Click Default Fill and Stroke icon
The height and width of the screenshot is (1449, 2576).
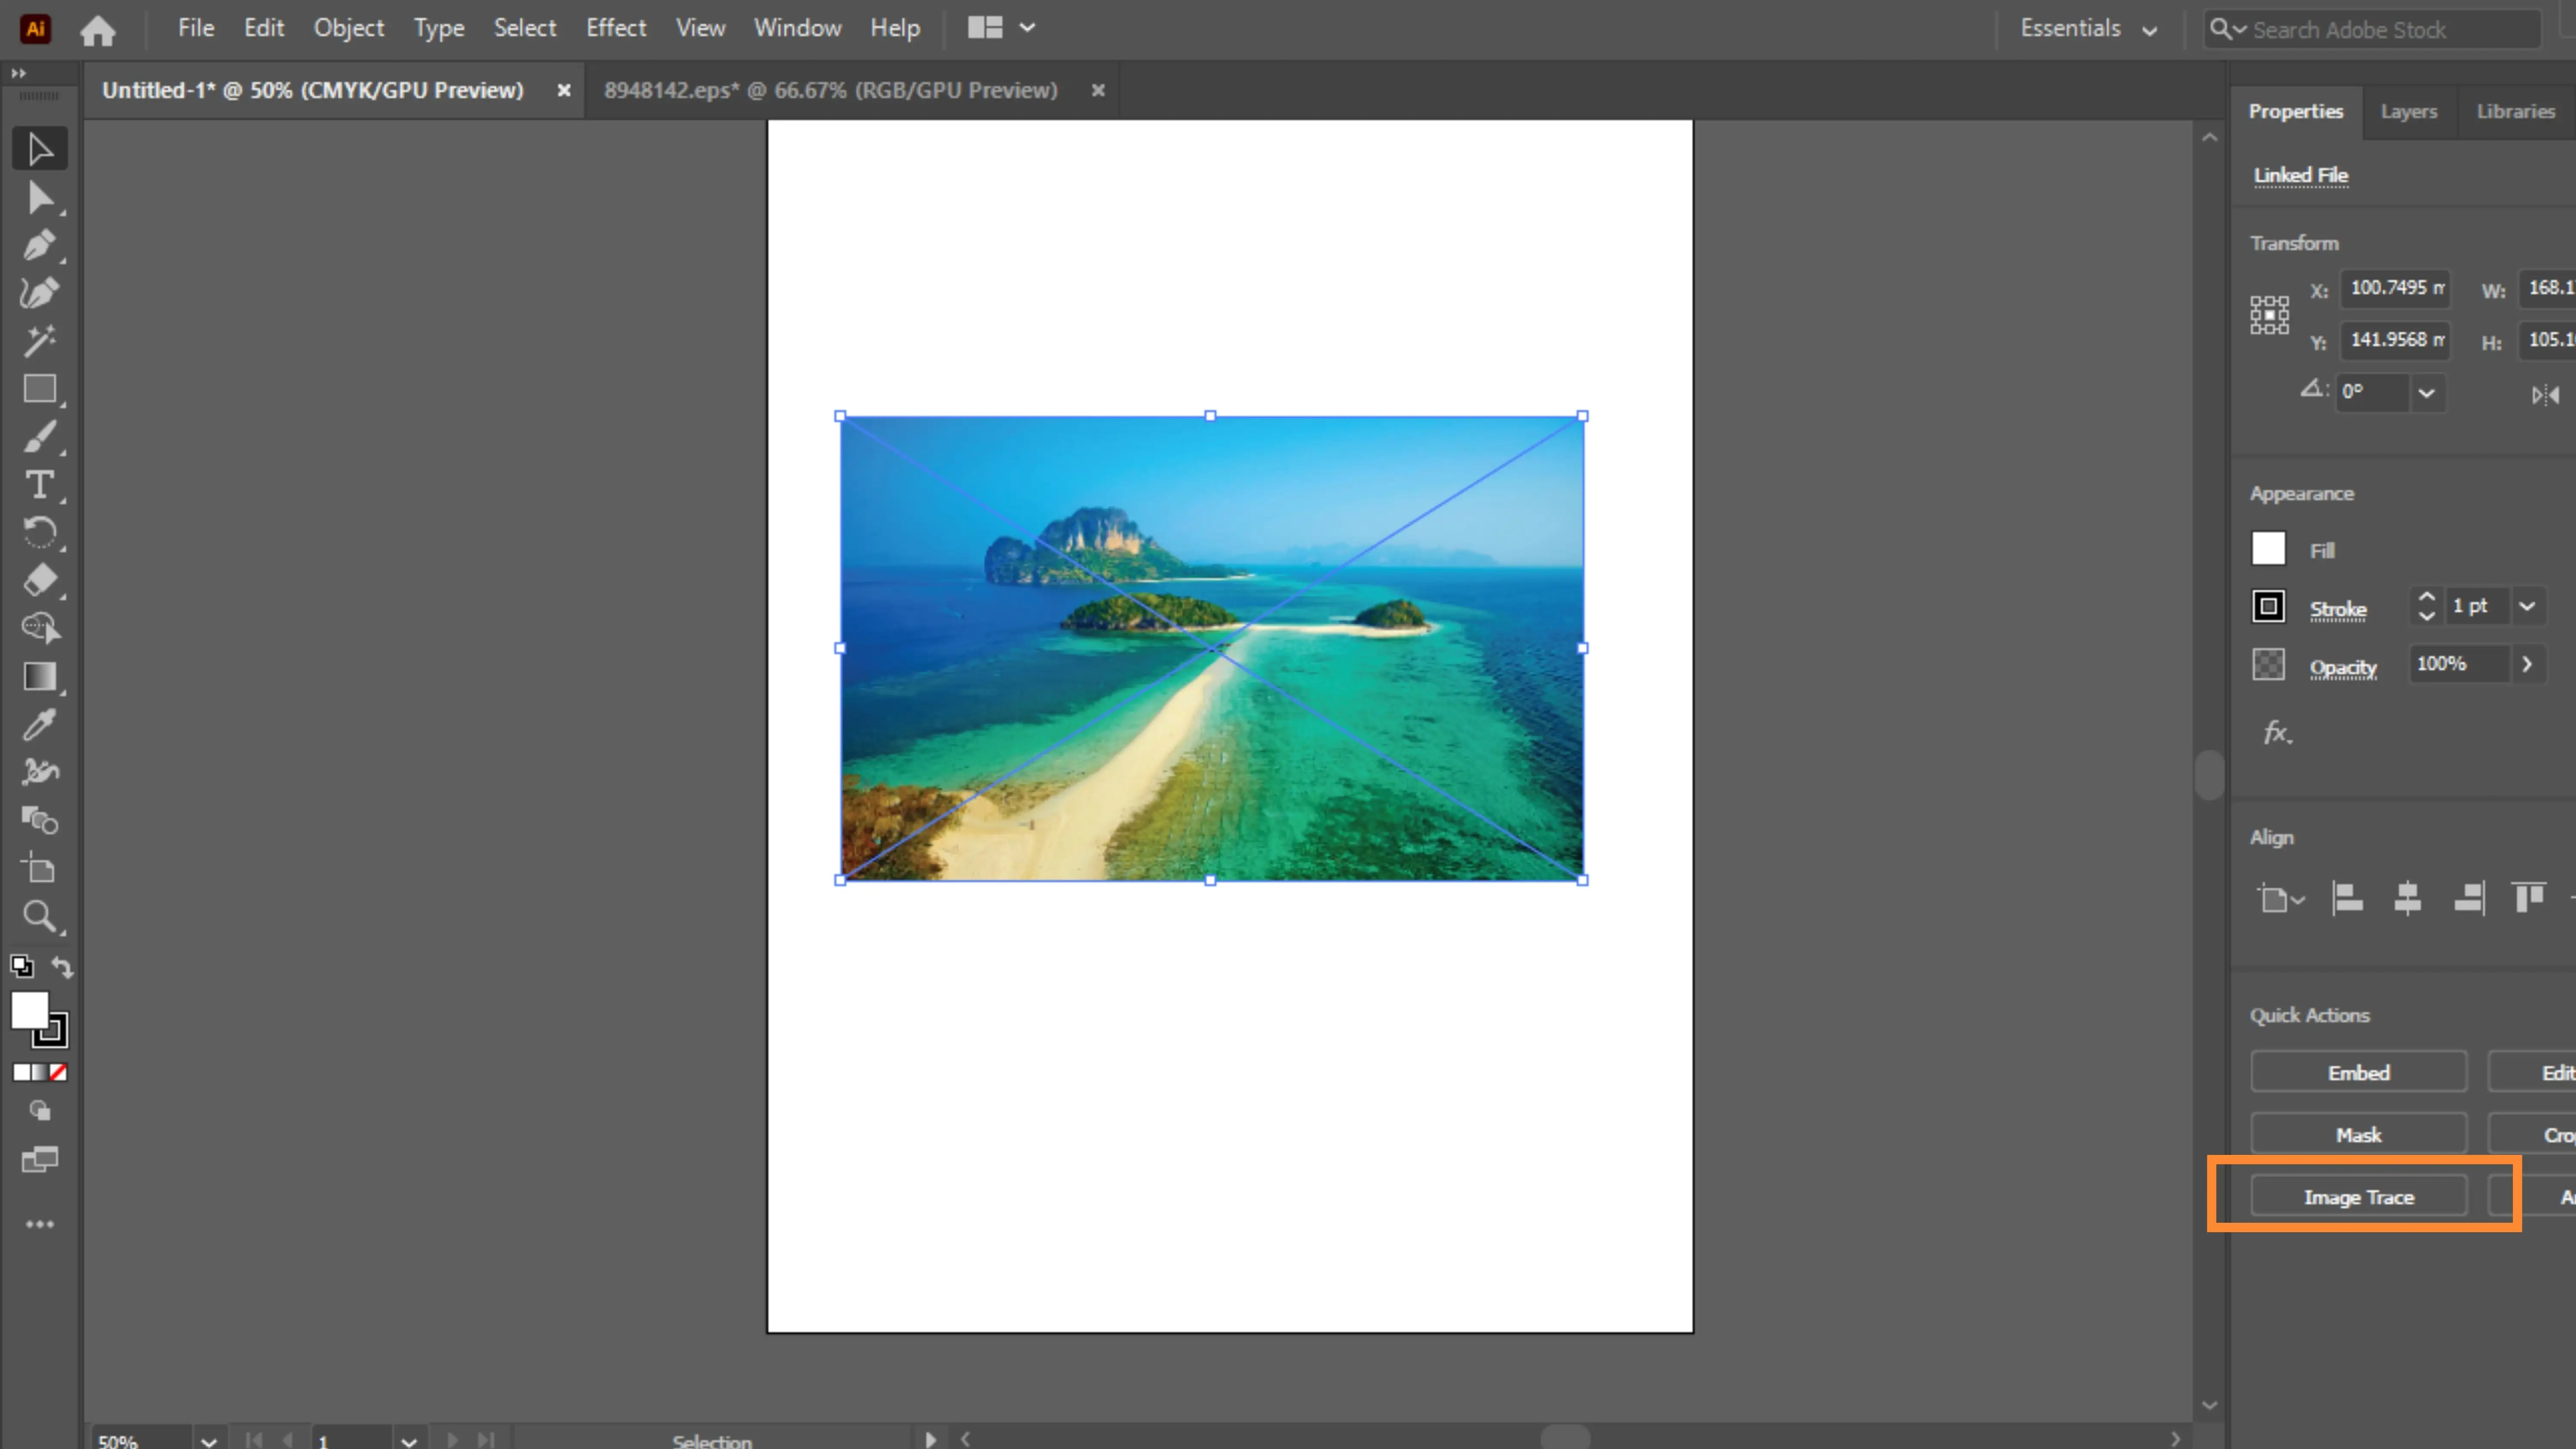click(21, 966)
